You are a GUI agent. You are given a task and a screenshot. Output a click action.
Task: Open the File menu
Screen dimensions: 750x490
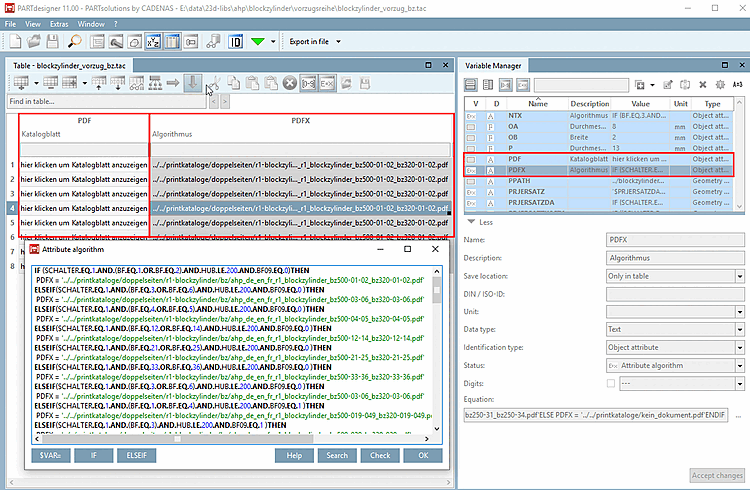click(x=11, y=24)
